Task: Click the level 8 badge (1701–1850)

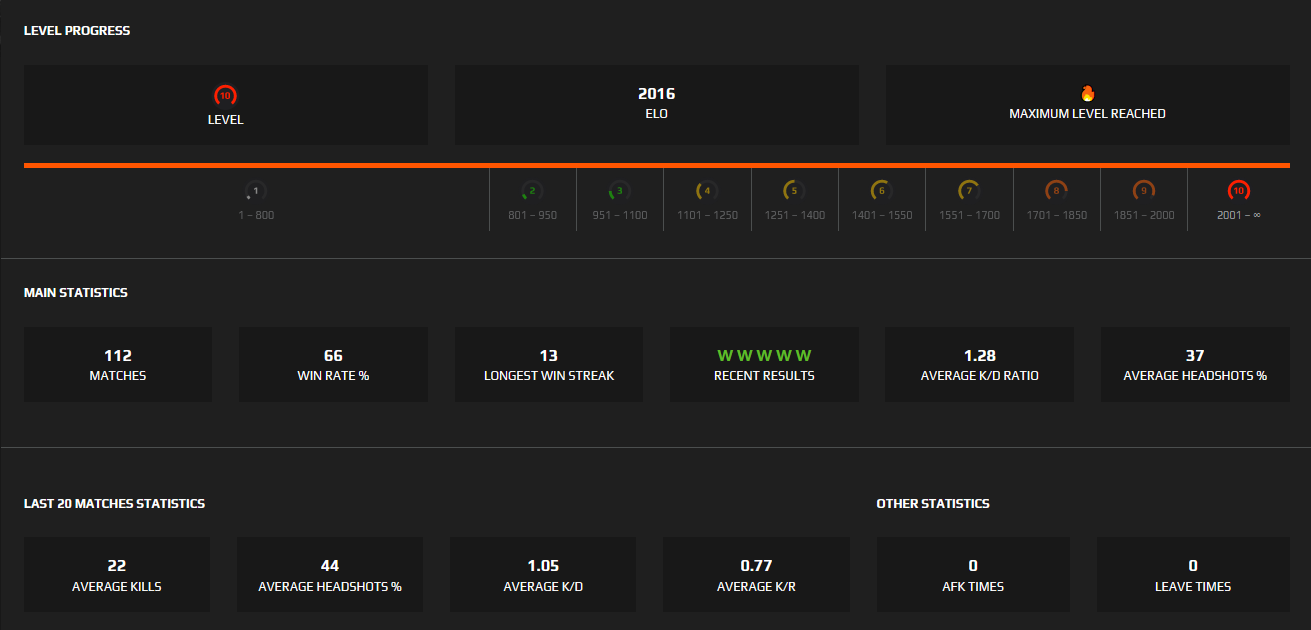Action: (x=1056, y=188)
